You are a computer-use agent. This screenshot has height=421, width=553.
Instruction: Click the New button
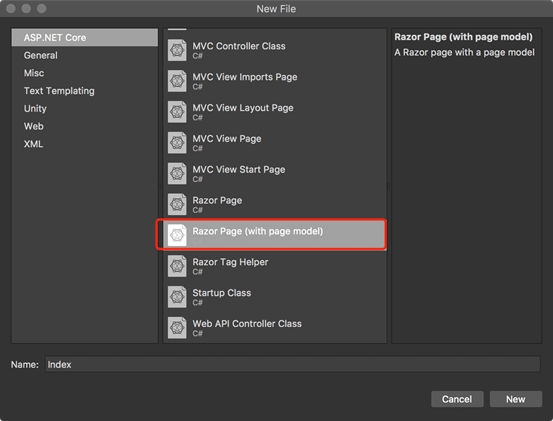coord(516,399)
